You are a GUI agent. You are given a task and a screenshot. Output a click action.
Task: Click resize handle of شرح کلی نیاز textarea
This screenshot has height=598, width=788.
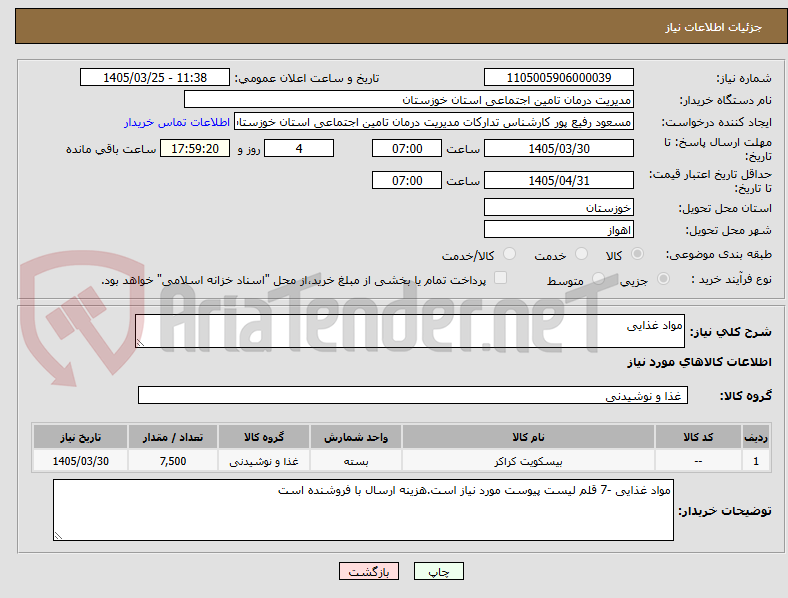pos(140,343)
